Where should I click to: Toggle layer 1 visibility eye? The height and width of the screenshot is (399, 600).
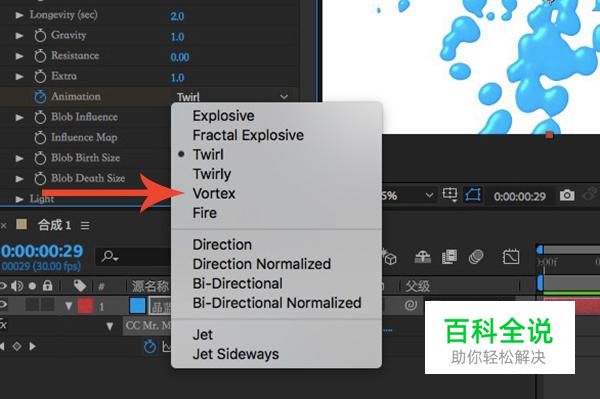point(3,305)
